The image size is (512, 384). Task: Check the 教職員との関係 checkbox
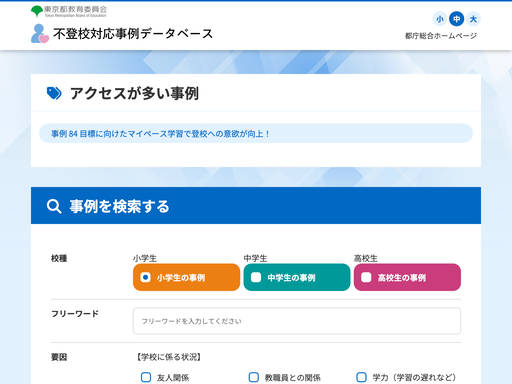(x=254, y=377)
